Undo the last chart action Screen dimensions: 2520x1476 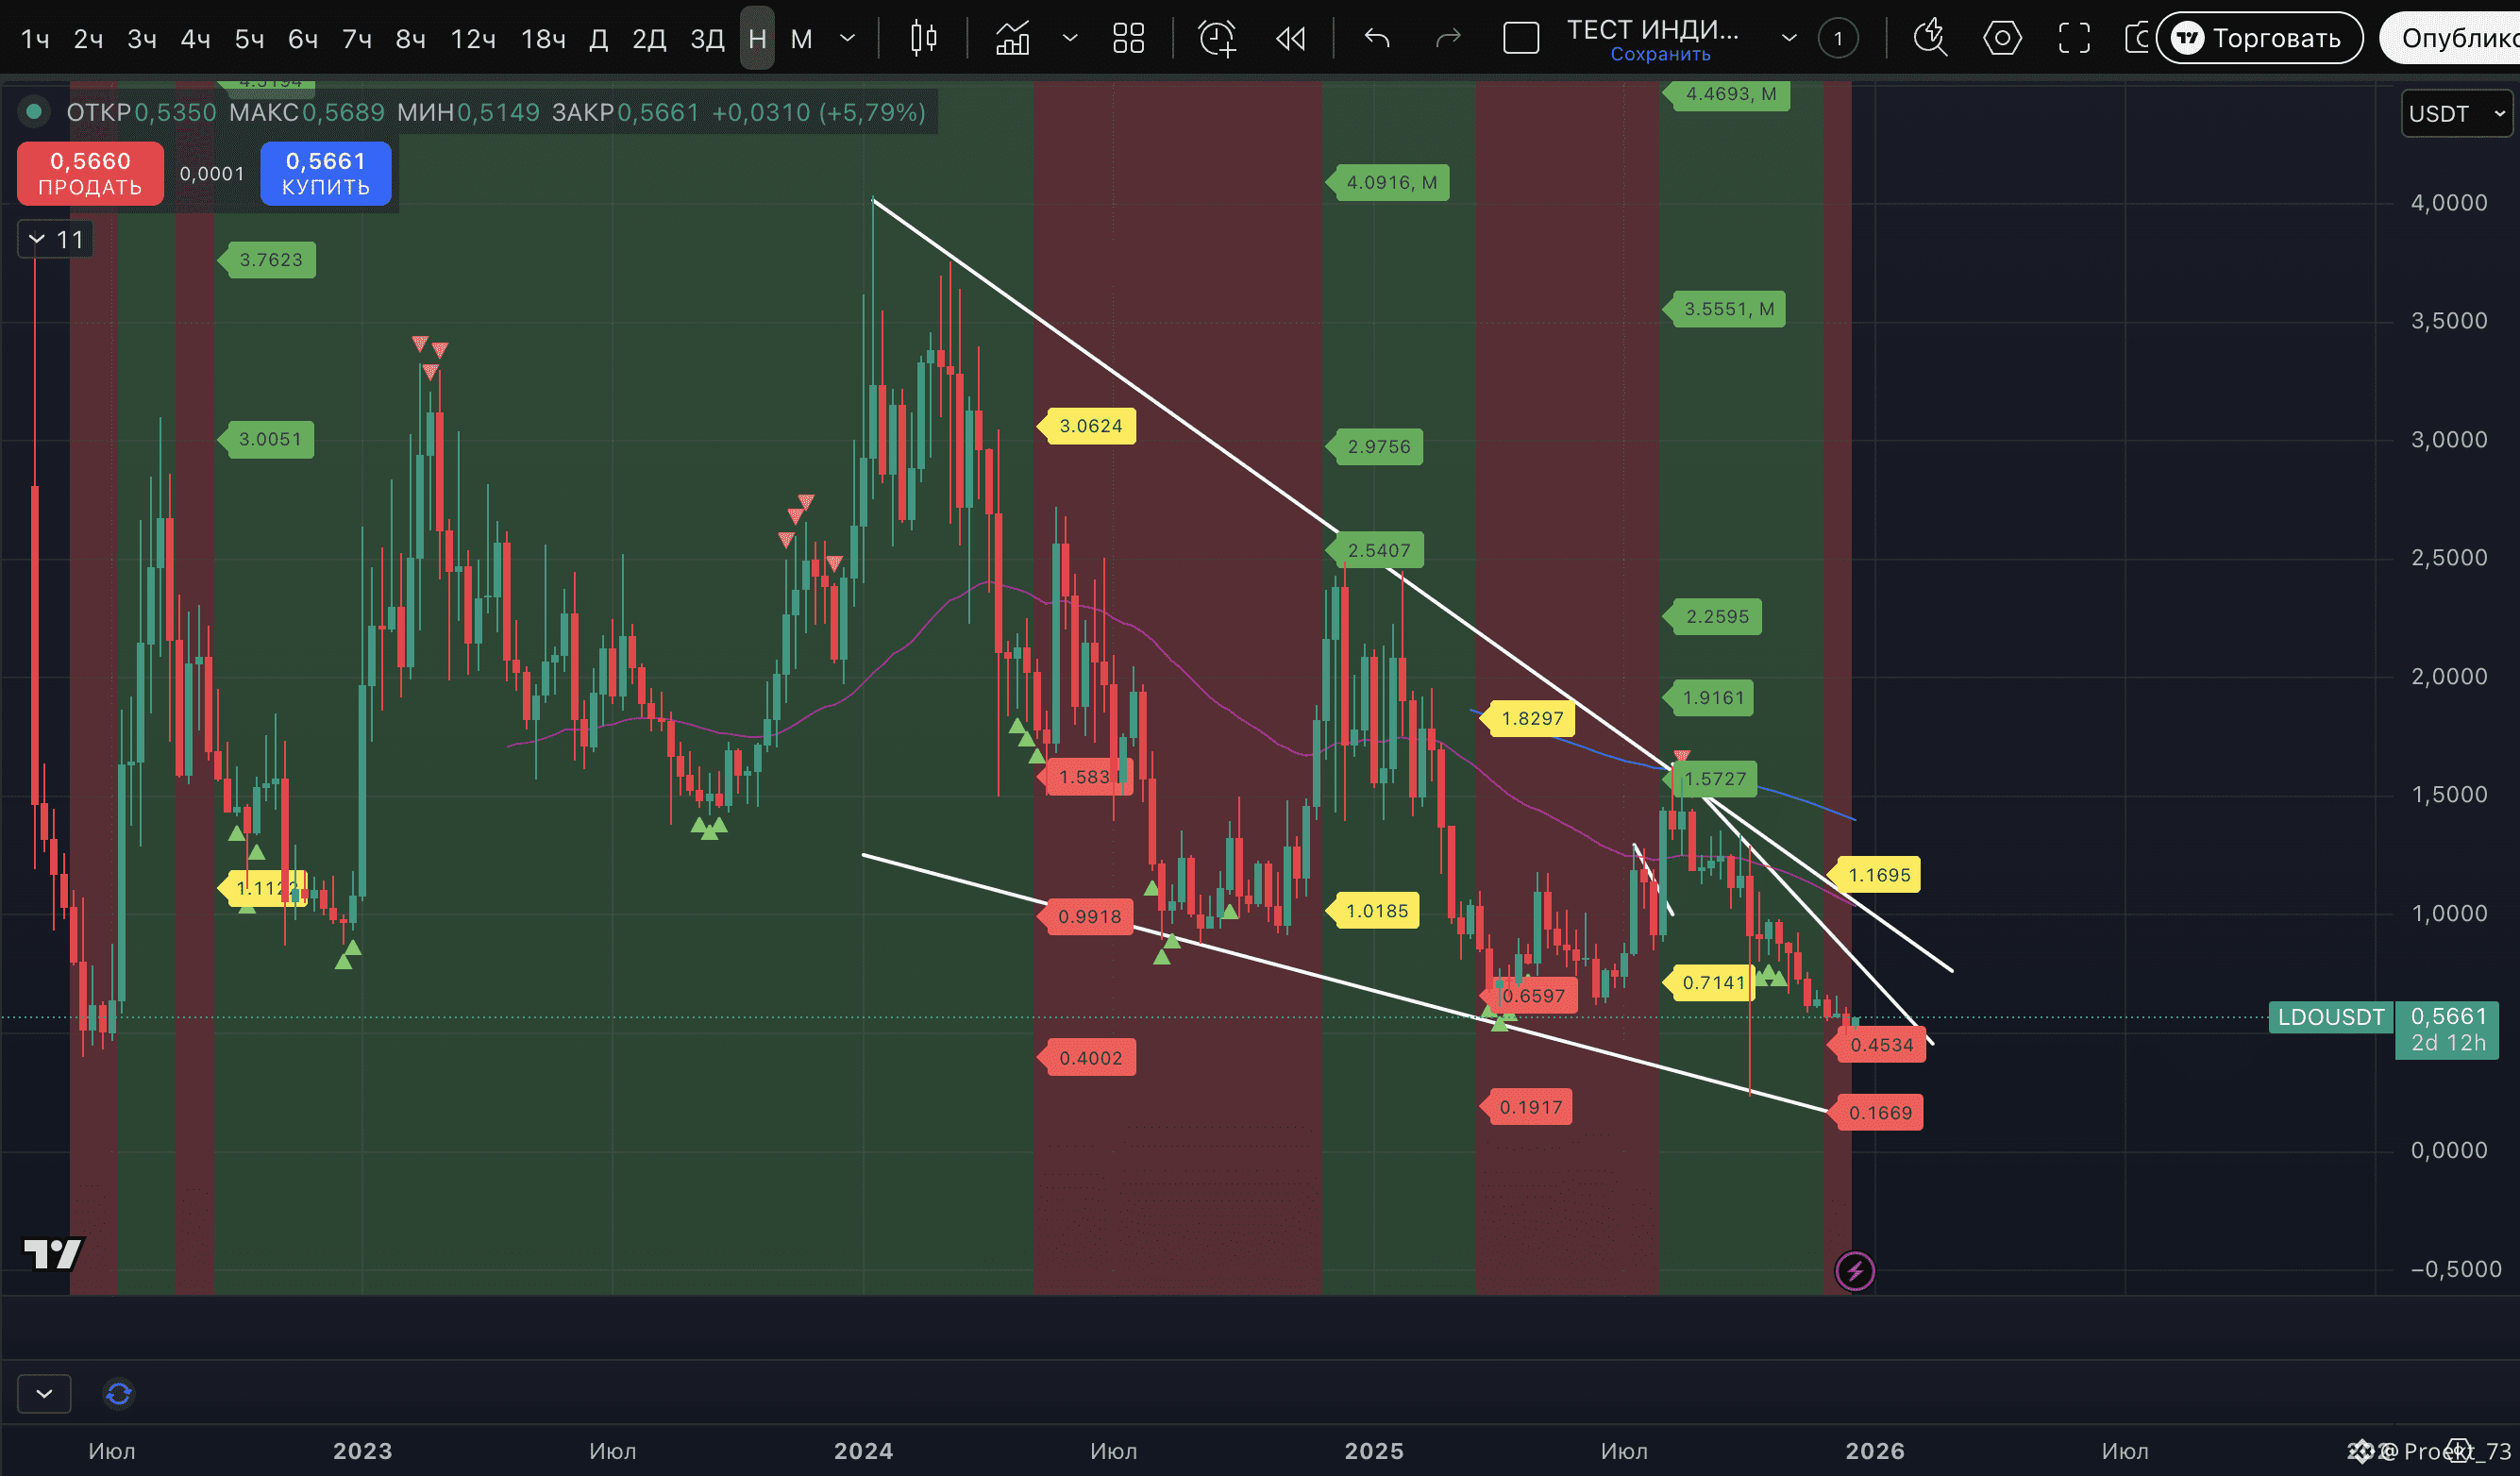1377,39
